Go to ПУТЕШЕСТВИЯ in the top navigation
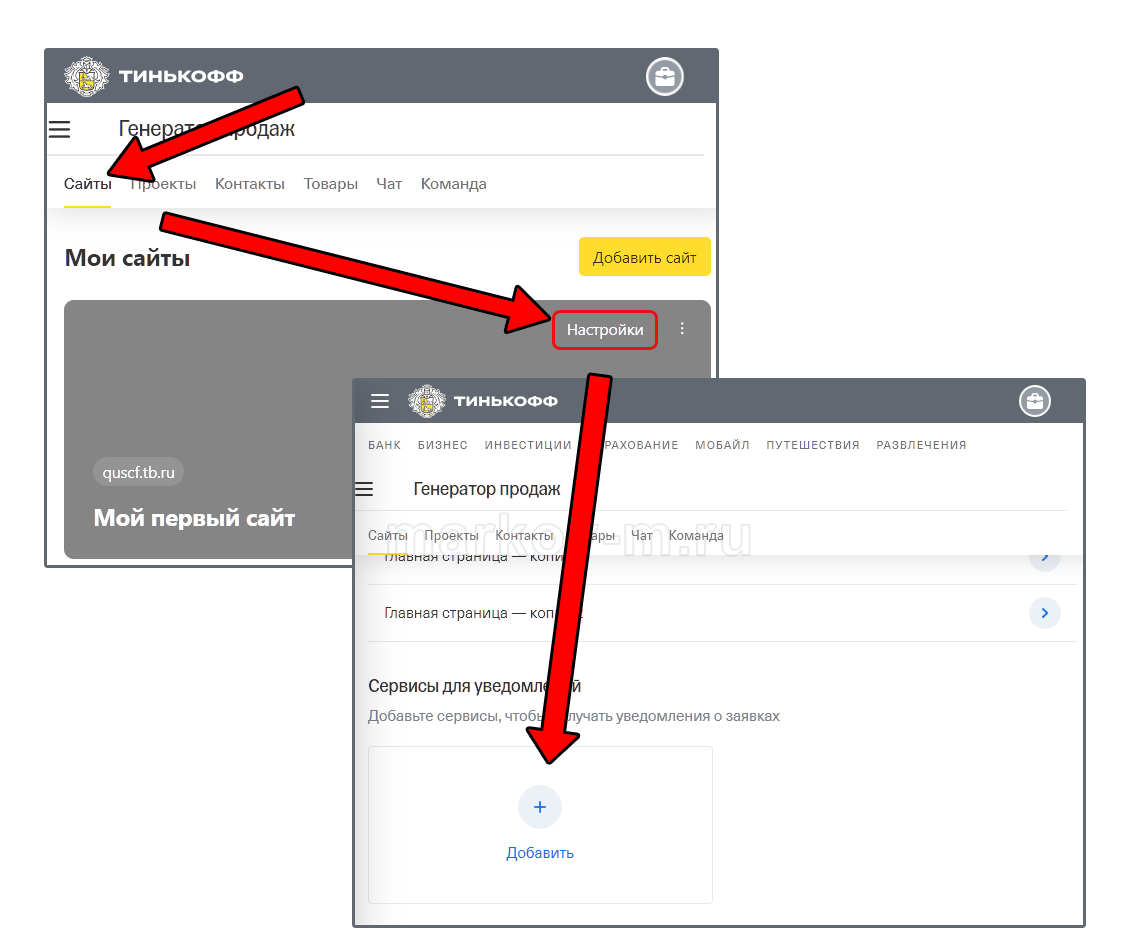 coord(812,445)
